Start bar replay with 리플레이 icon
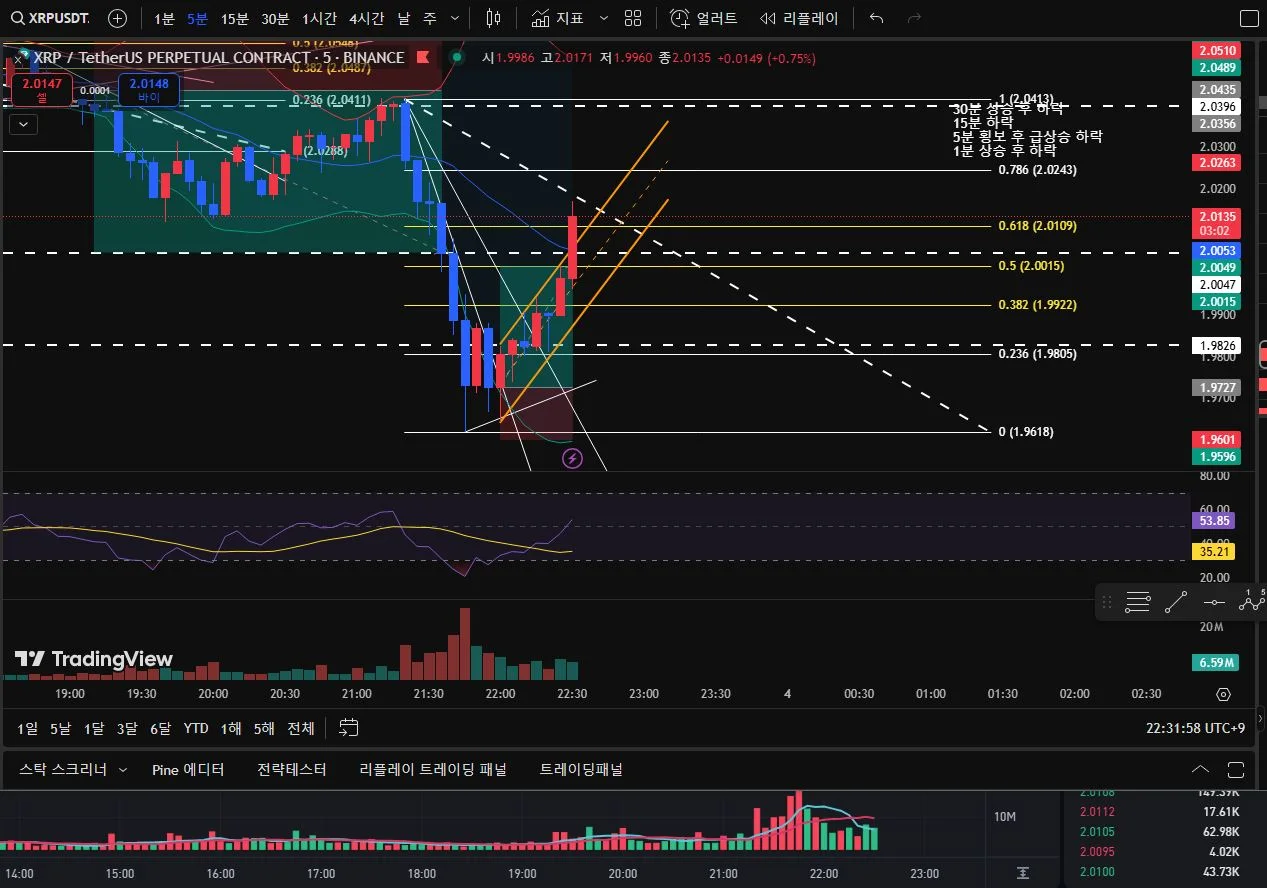The width and height of the screenshot is (1267, 888). (799, 18)
